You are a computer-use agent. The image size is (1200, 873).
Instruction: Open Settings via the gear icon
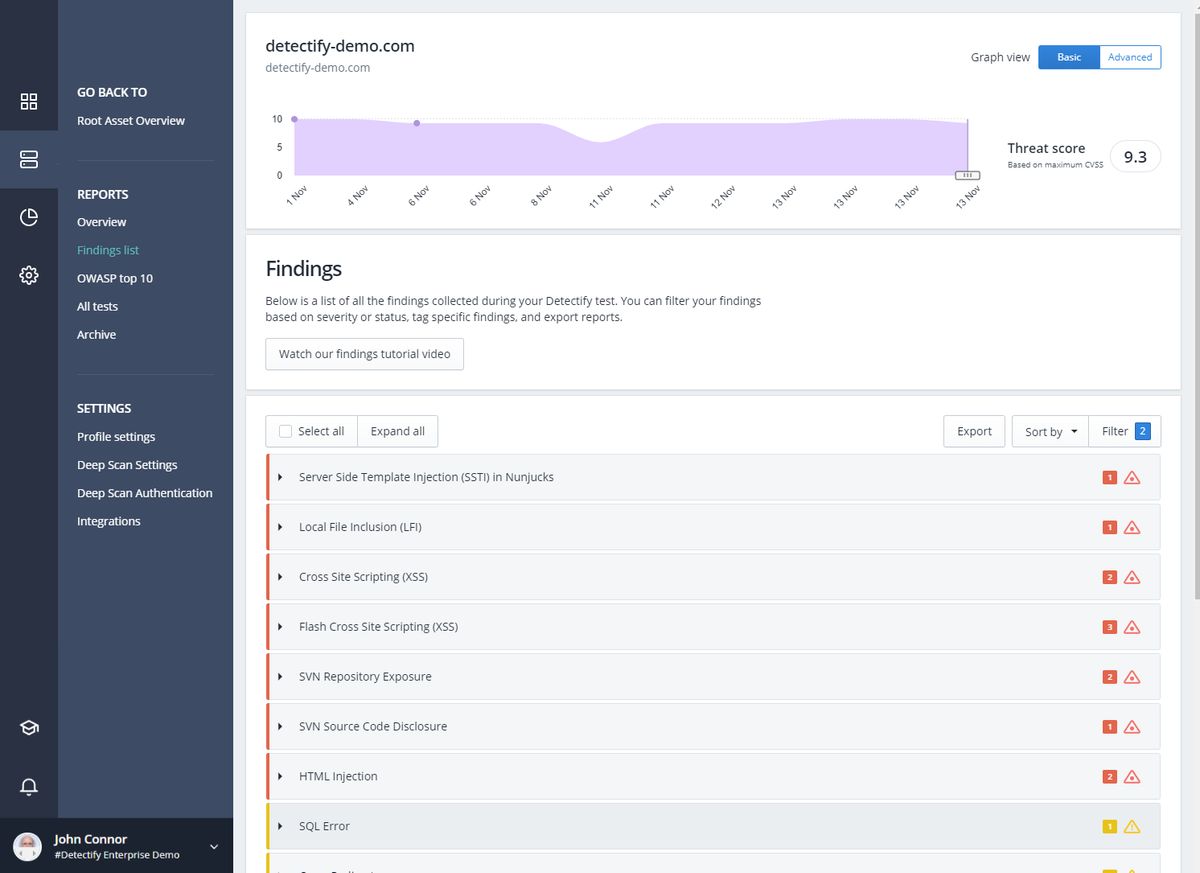29,275
